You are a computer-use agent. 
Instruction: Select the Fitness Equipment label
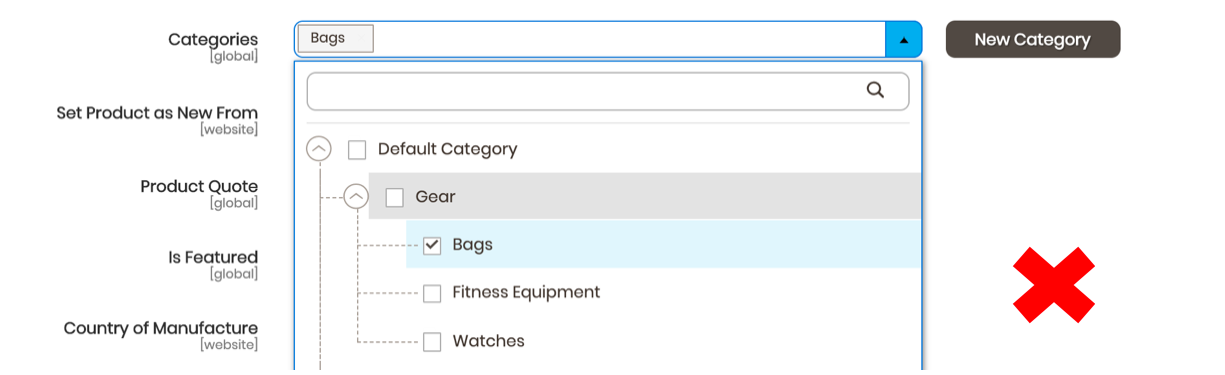[x=526, y=293]
